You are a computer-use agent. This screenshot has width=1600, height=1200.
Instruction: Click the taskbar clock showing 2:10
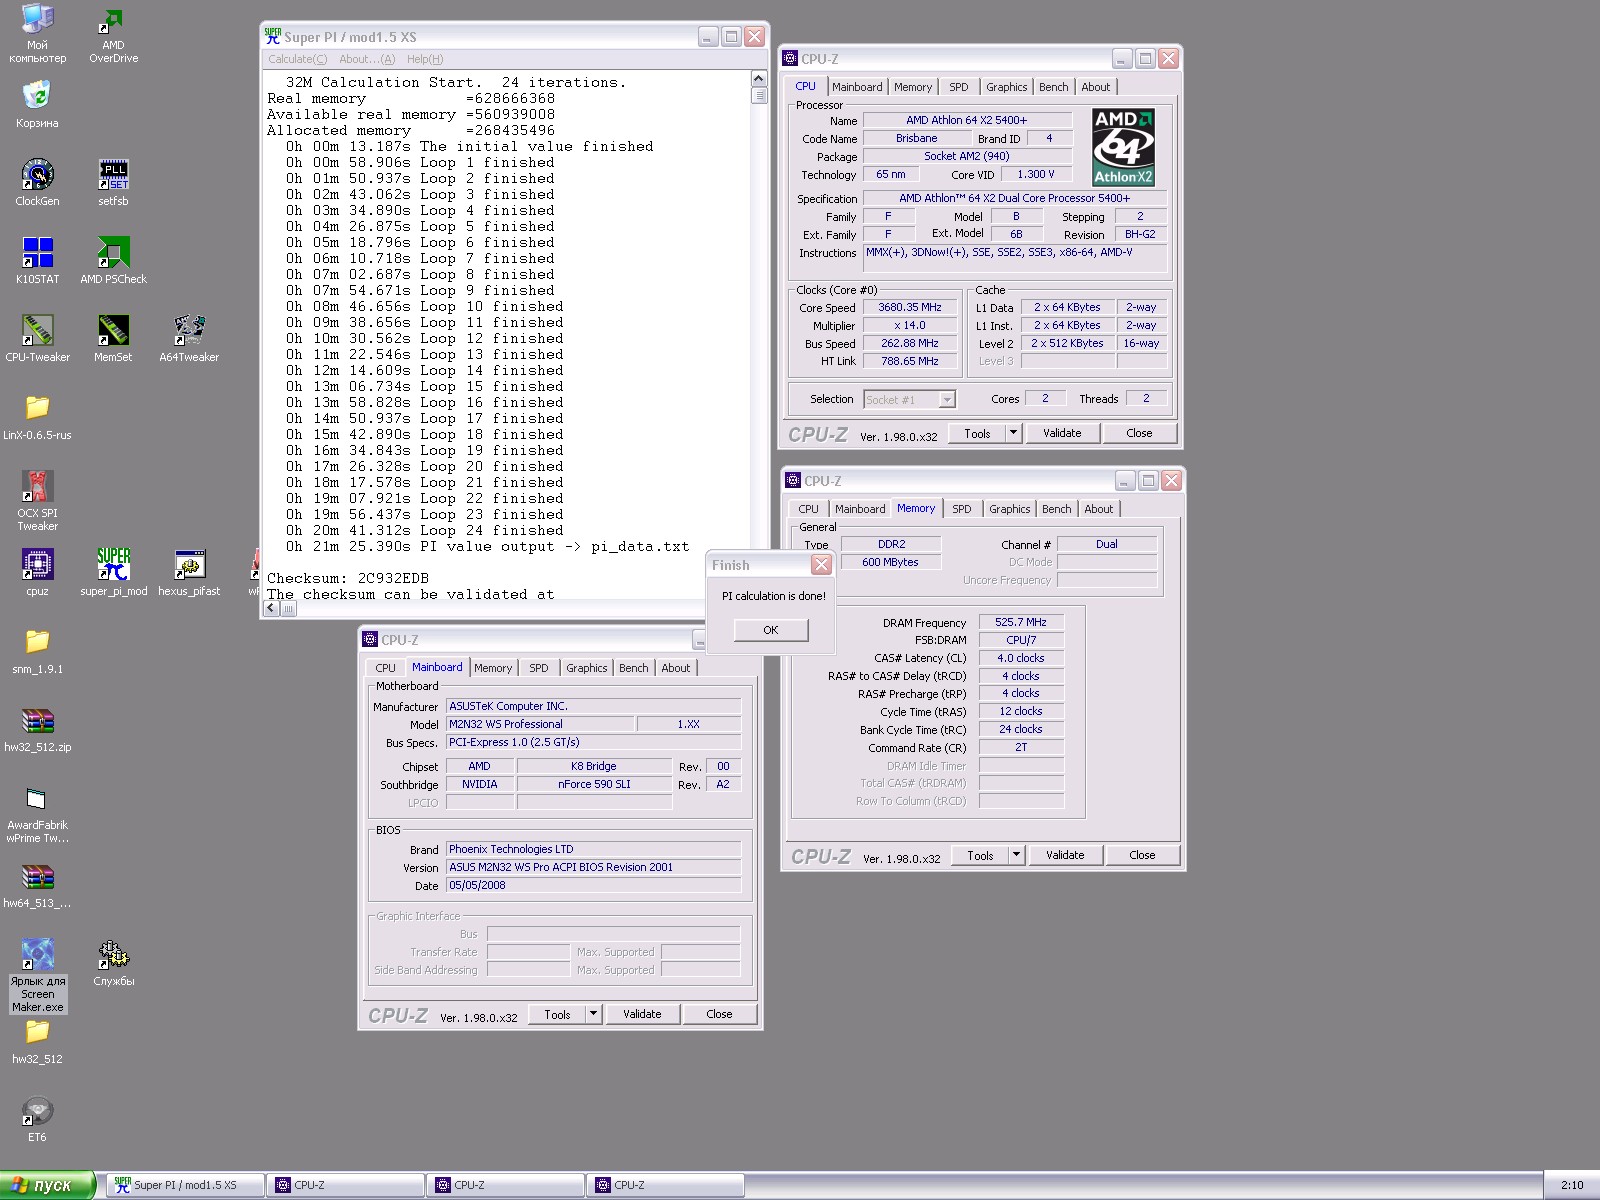pyautogui.click(x=1572, y=1185)
